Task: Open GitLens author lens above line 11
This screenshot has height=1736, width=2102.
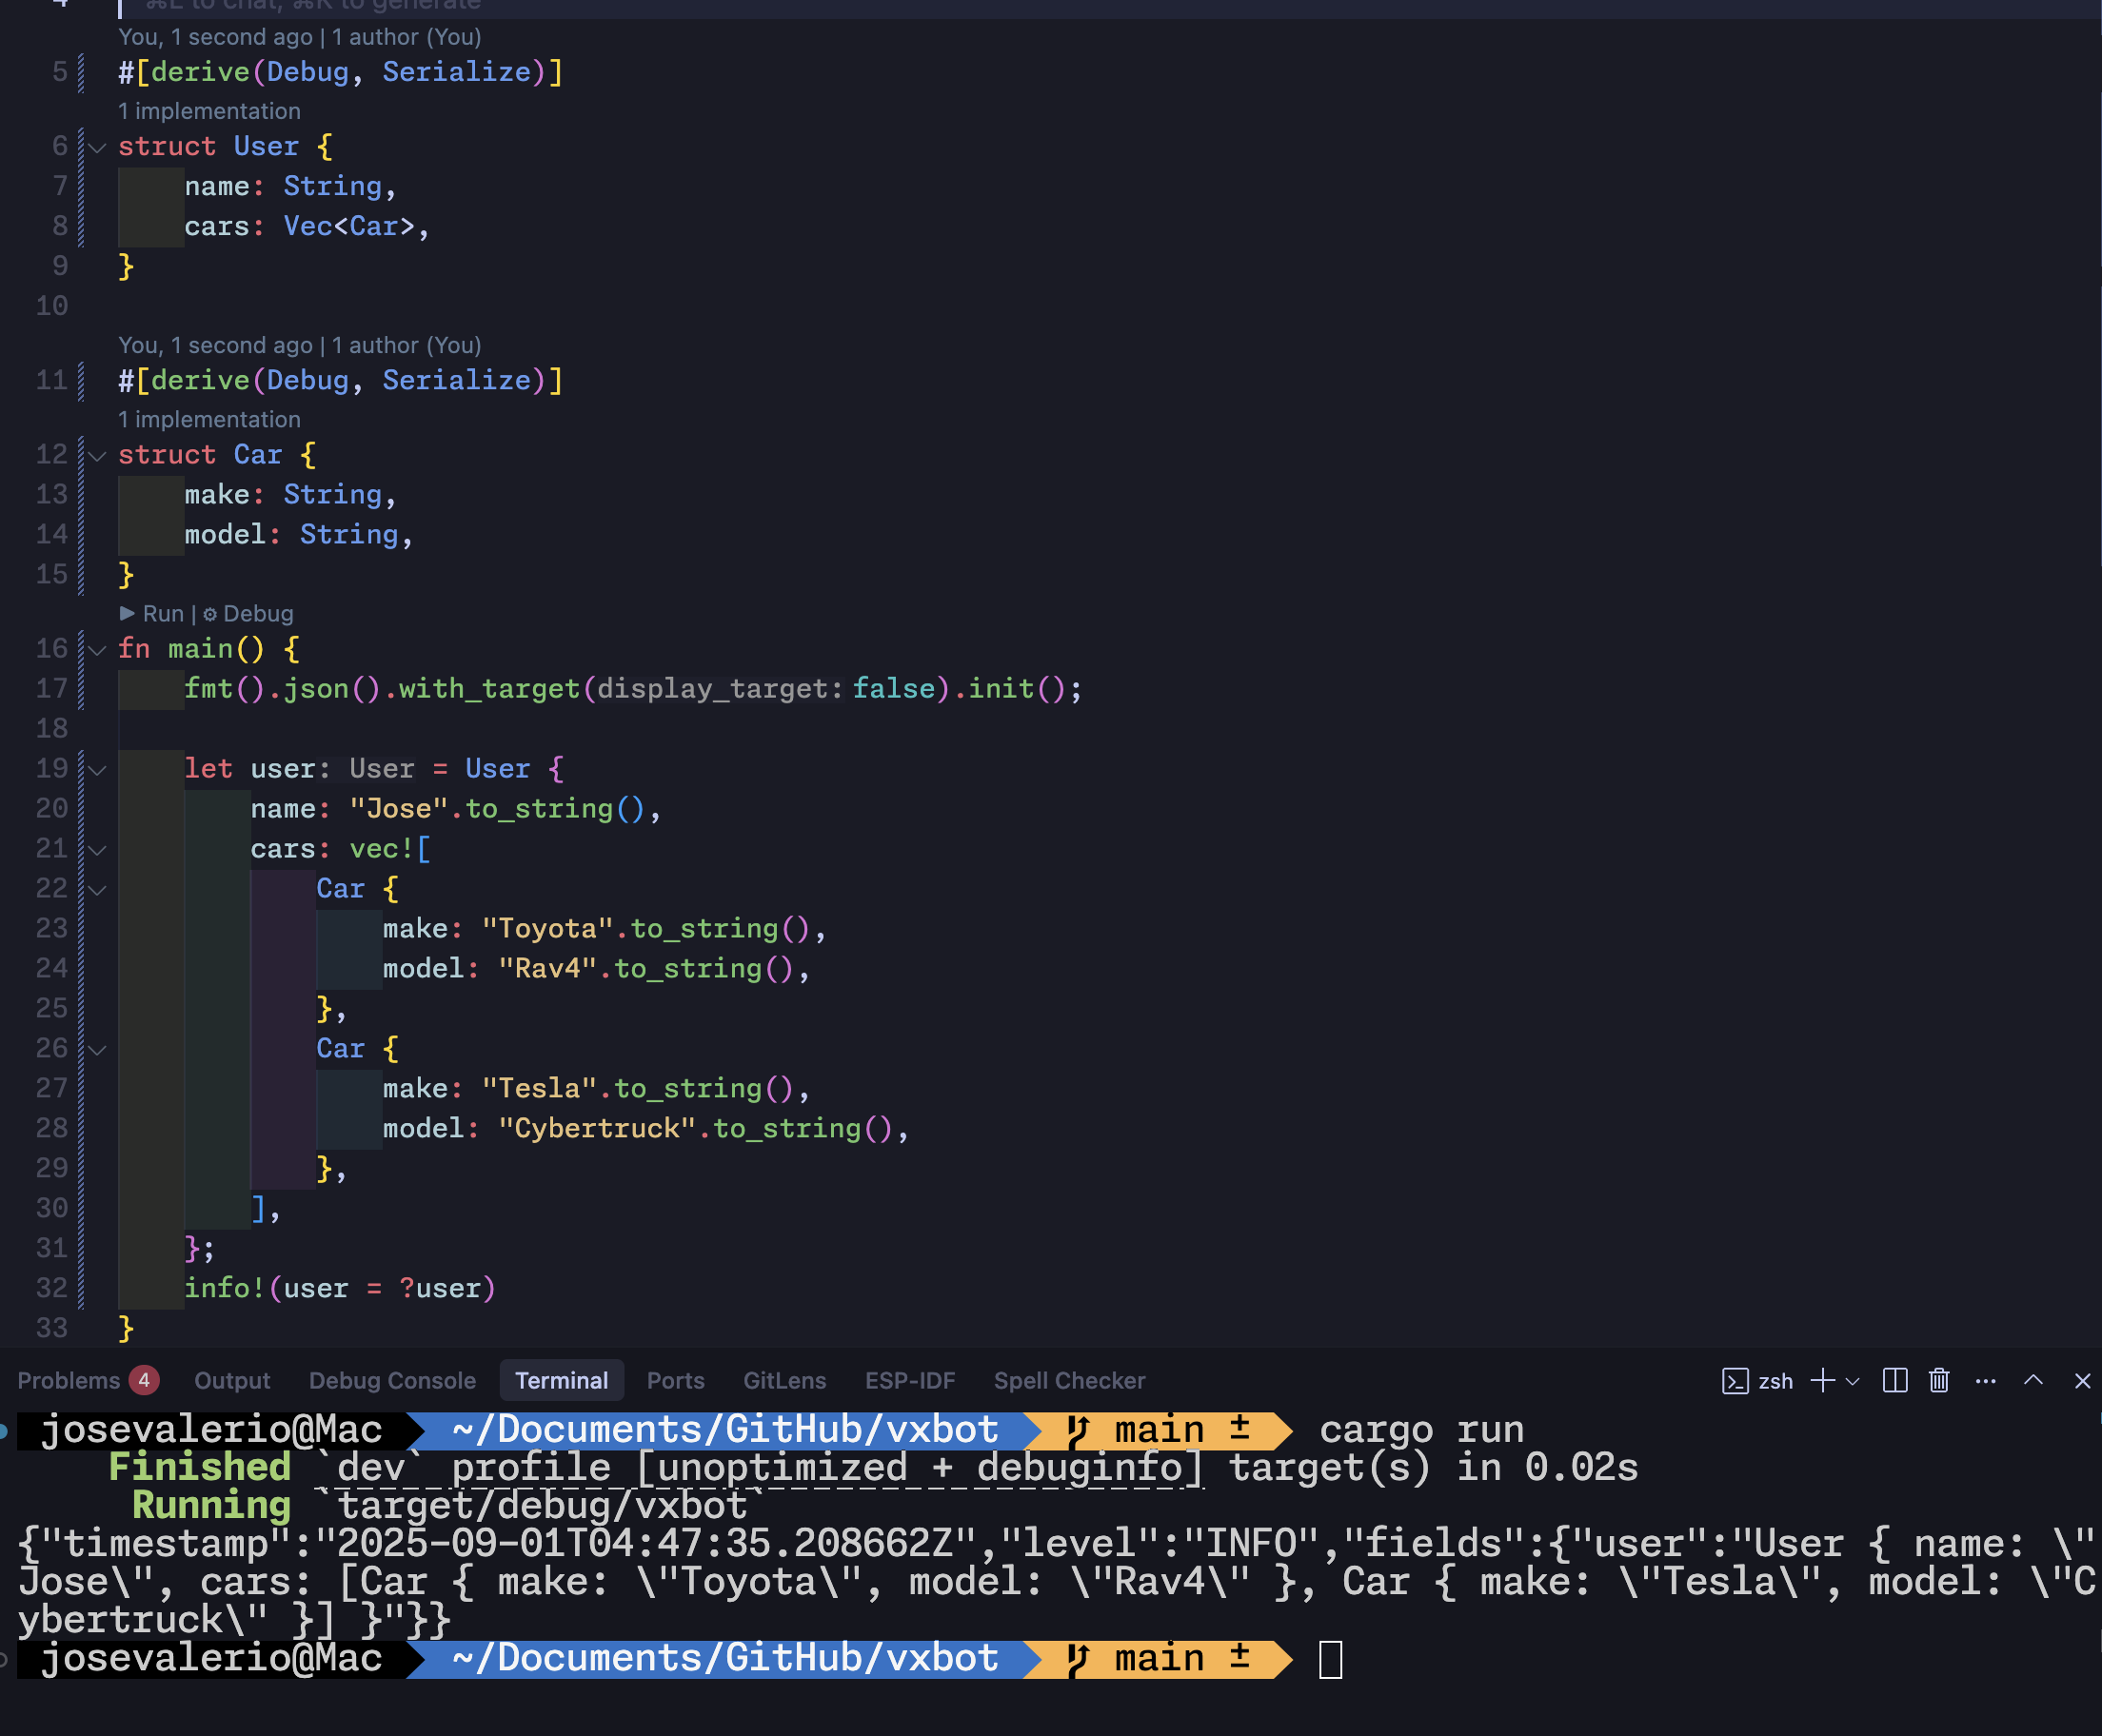Action: (x=300, y=345)
